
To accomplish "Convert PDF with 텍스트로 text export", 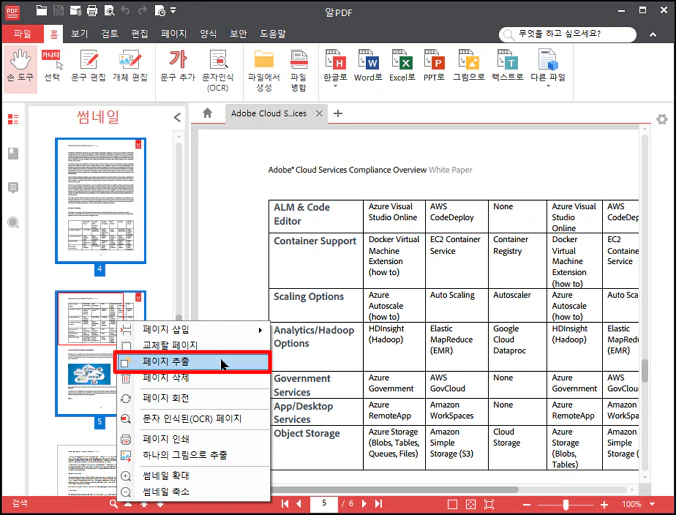I will [x=507, y=66].
